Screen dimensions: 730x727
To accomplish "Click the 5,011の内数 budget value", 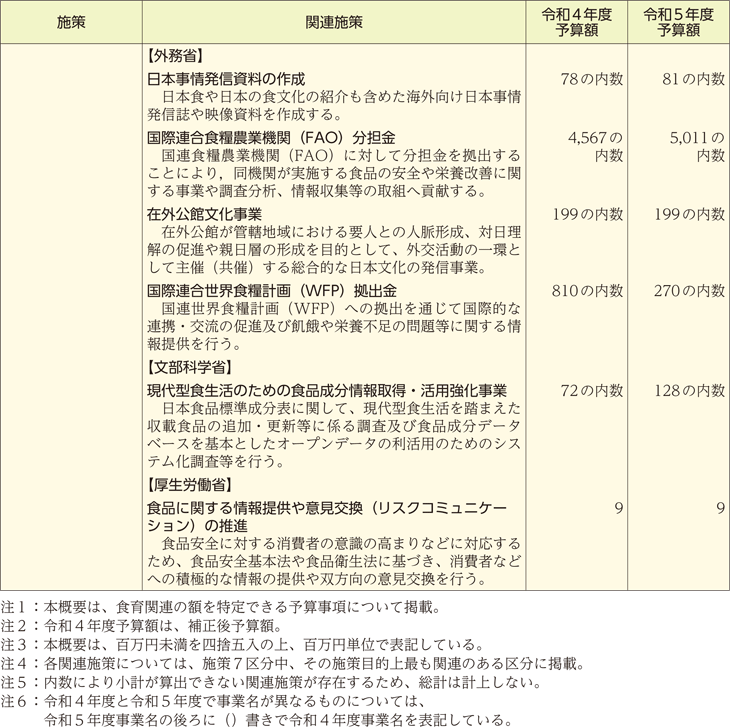I will (x=697, y=146).
